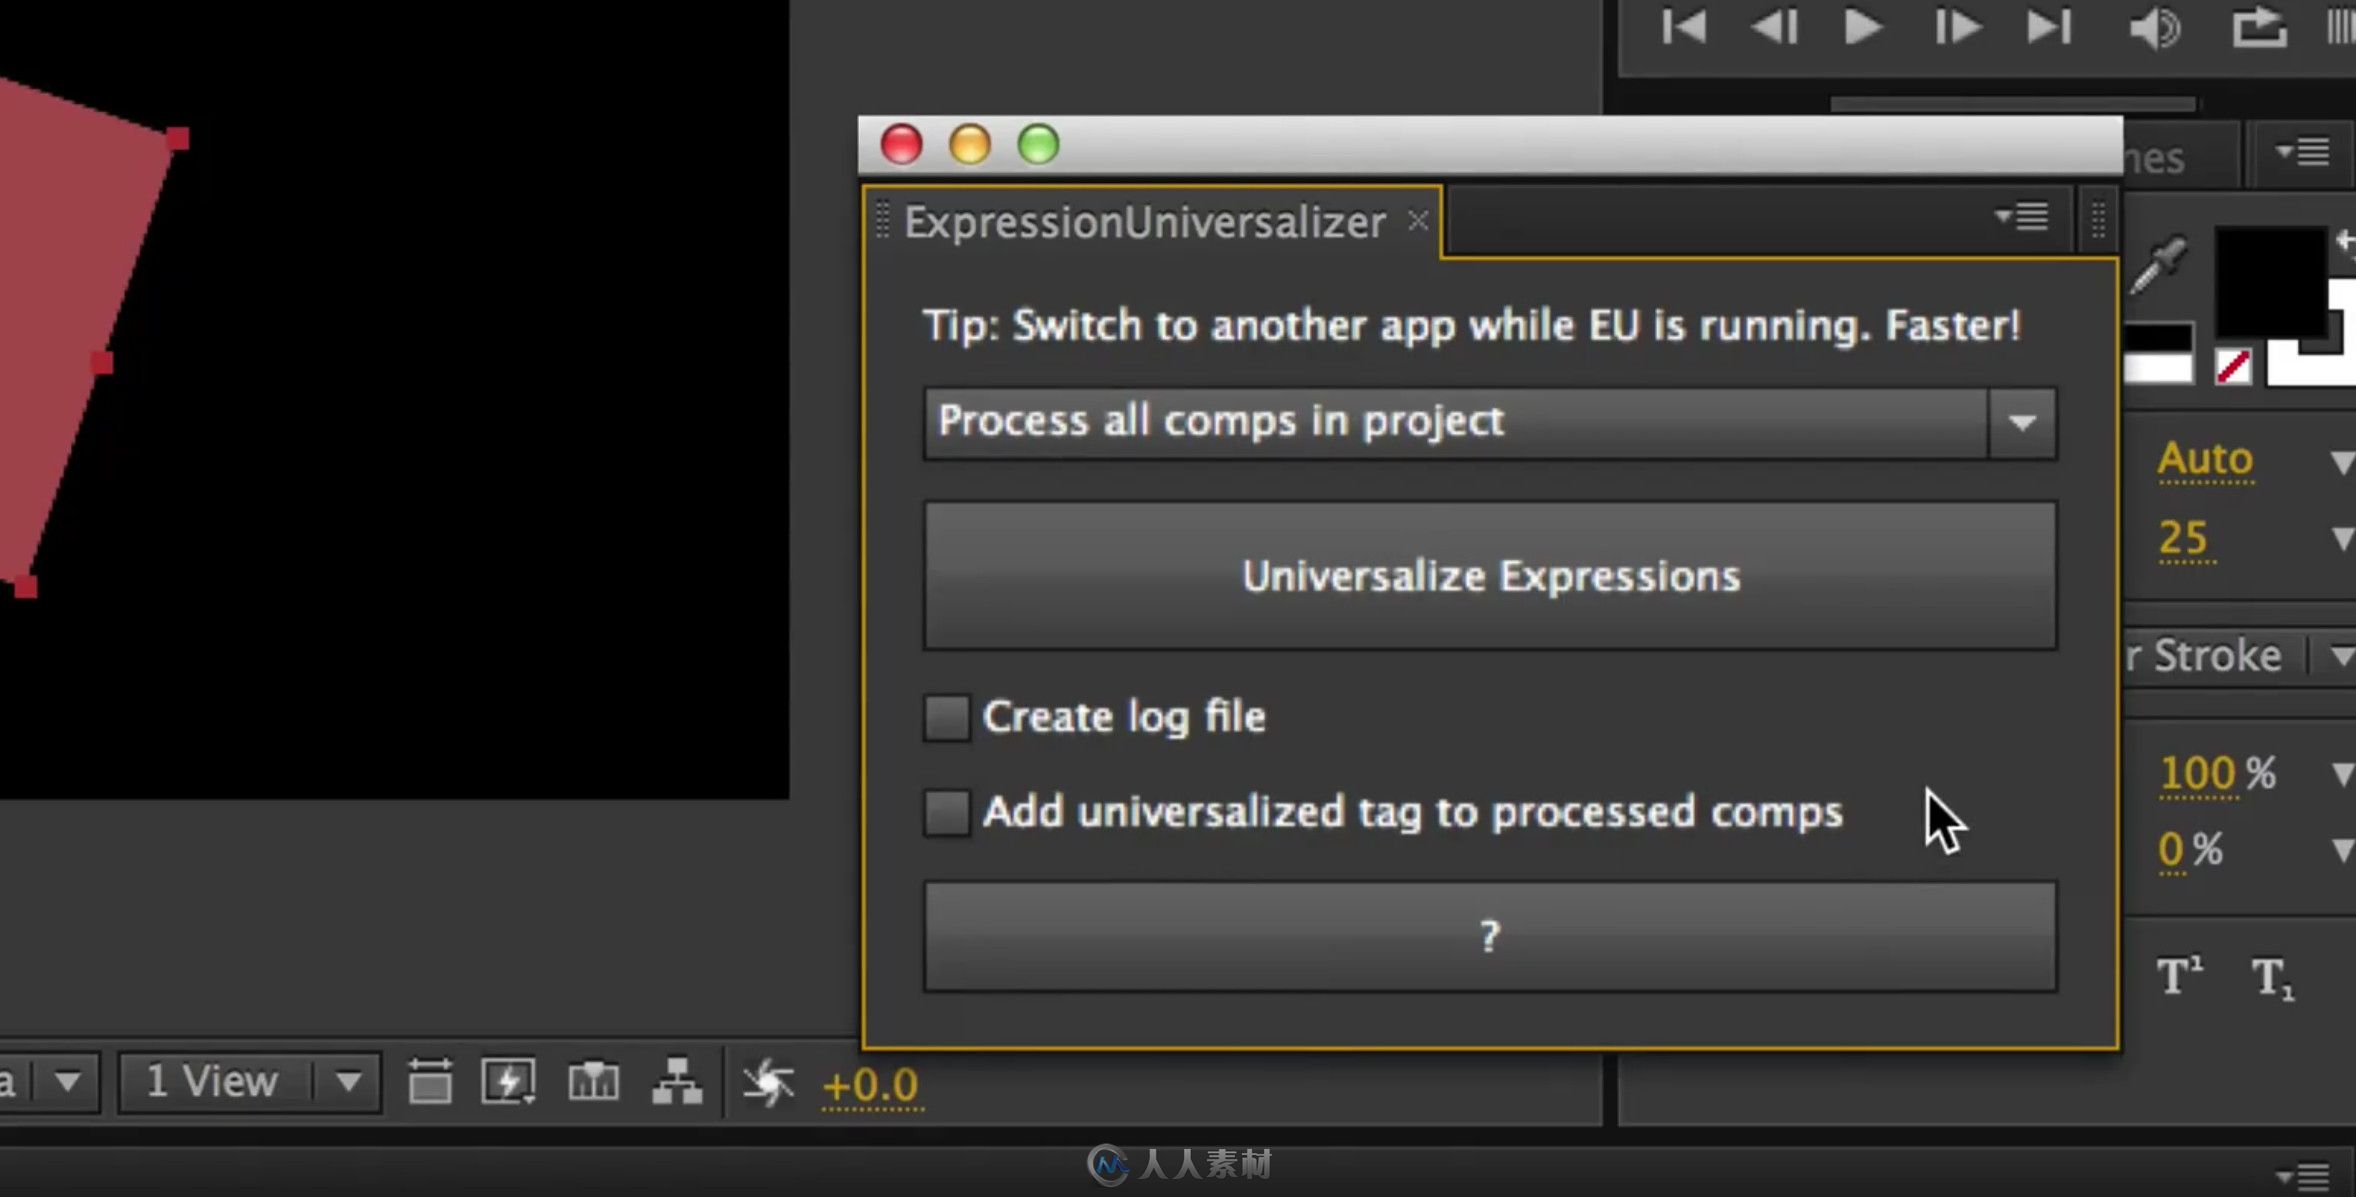Image resolution: width=2356 pixels, height=1197 pixels.
Task: Click the Auto leading value
Action: coord(2205,459)
